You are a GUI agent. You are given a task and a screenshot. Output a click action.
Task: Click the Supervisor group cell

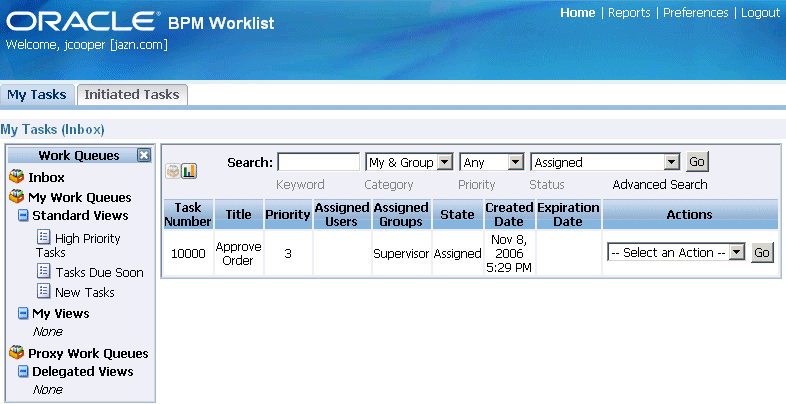point(401,254)
